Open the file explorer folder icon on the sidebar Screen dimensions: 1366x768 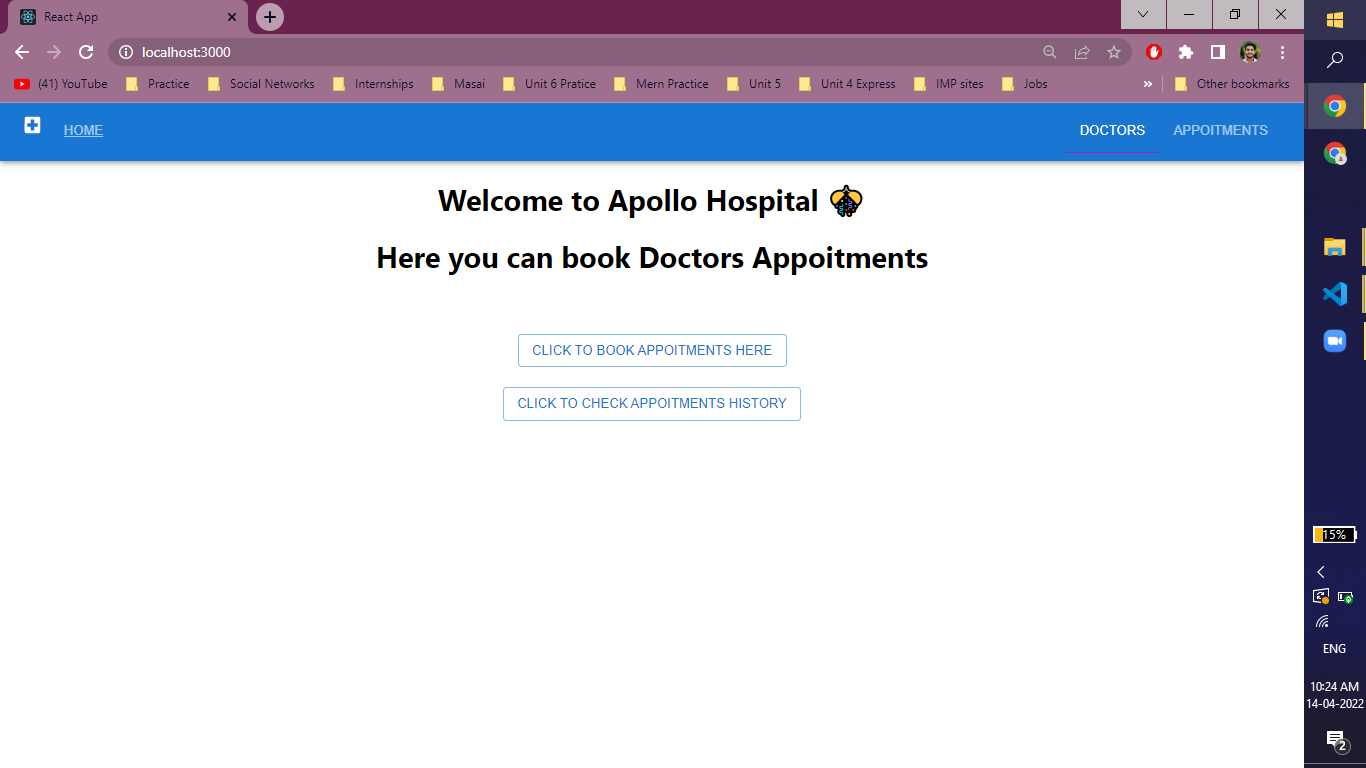1334,245
